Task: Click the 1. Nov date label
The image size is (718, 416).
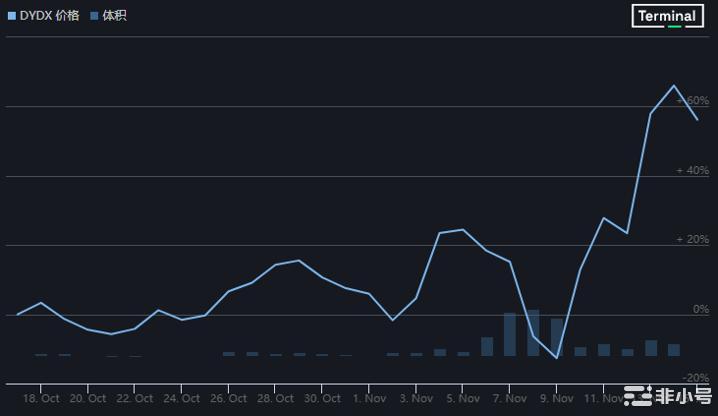Action: (369, 398)
